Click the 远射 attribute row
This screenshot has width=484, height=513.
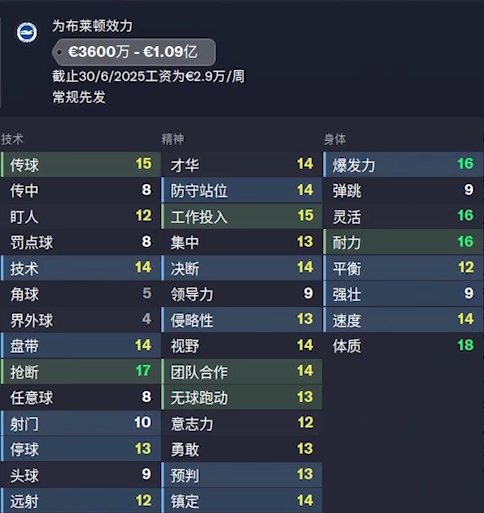(x=81, y=501)
